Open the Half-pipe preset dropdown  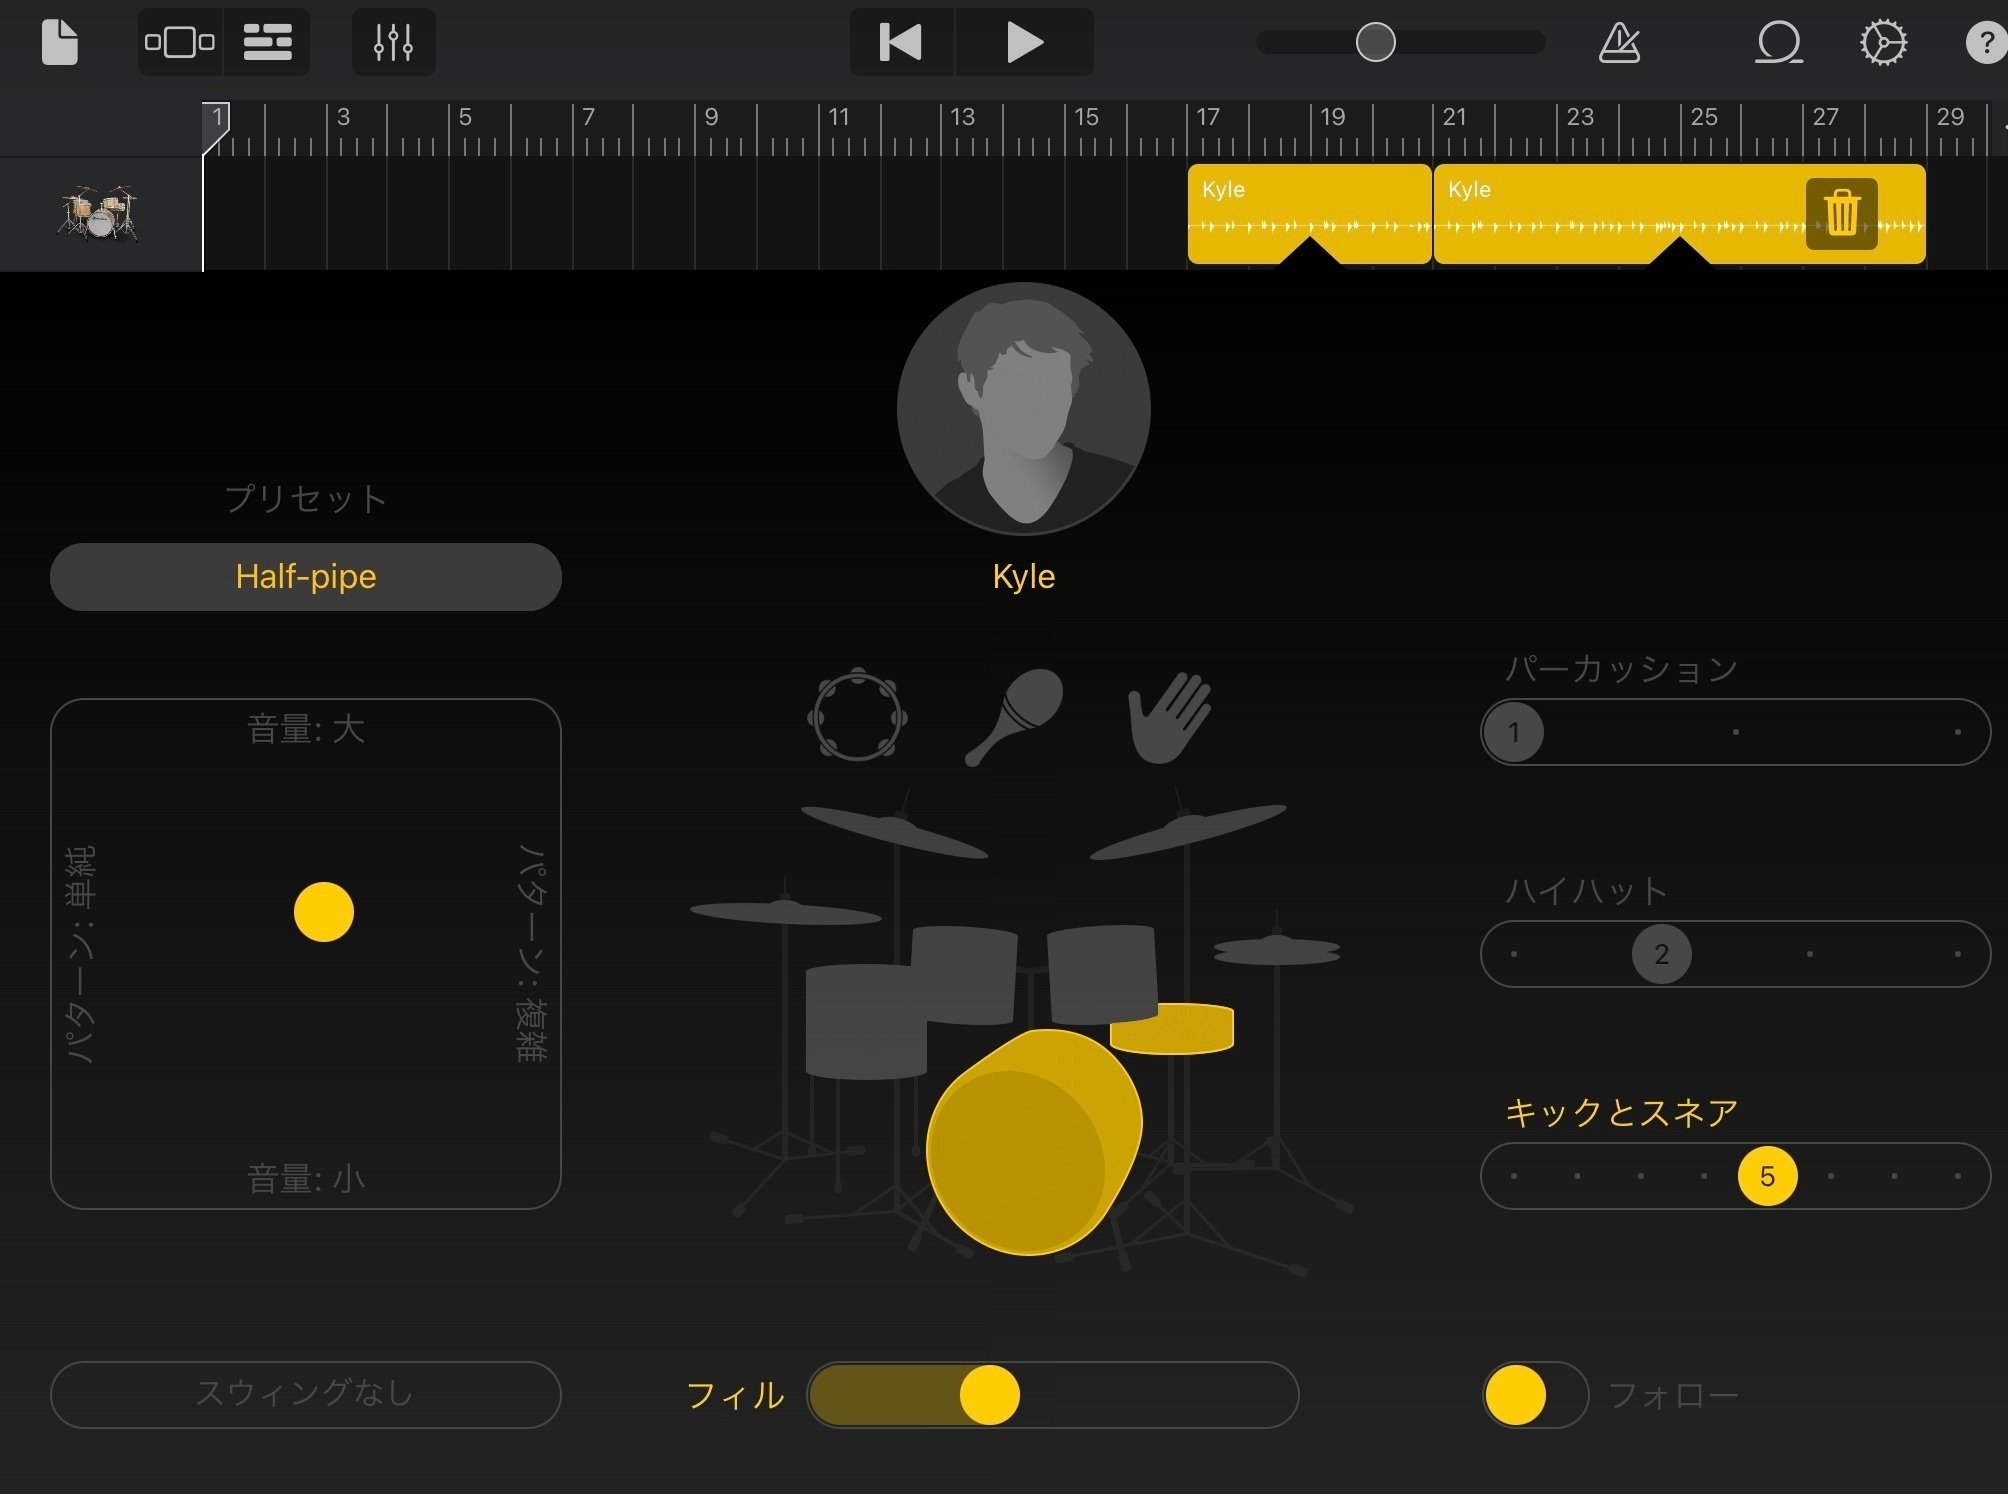(306, 576)
